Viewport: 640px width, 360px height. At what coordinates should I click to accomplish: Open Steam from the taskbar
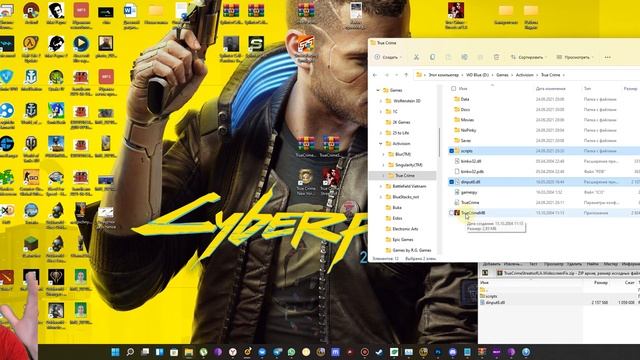(x=379, y=352)
